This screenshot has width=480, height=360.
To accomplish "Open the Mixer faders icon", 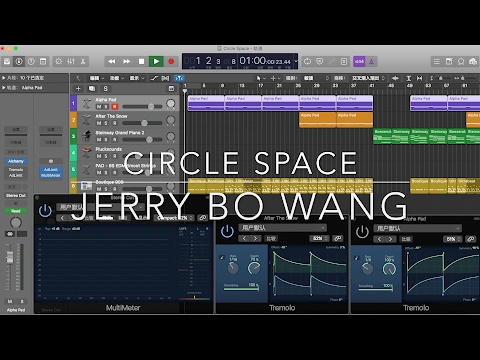I will pos(71,61).
